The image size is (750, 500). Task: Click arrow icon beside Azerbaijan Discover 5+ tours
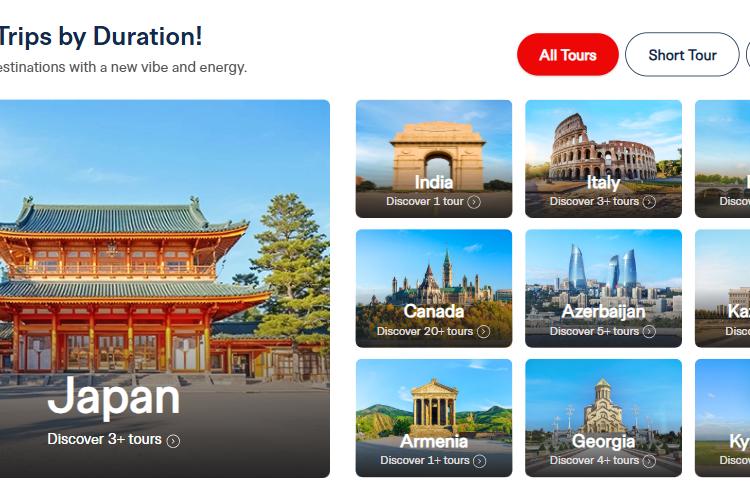(x=649, y=332)
